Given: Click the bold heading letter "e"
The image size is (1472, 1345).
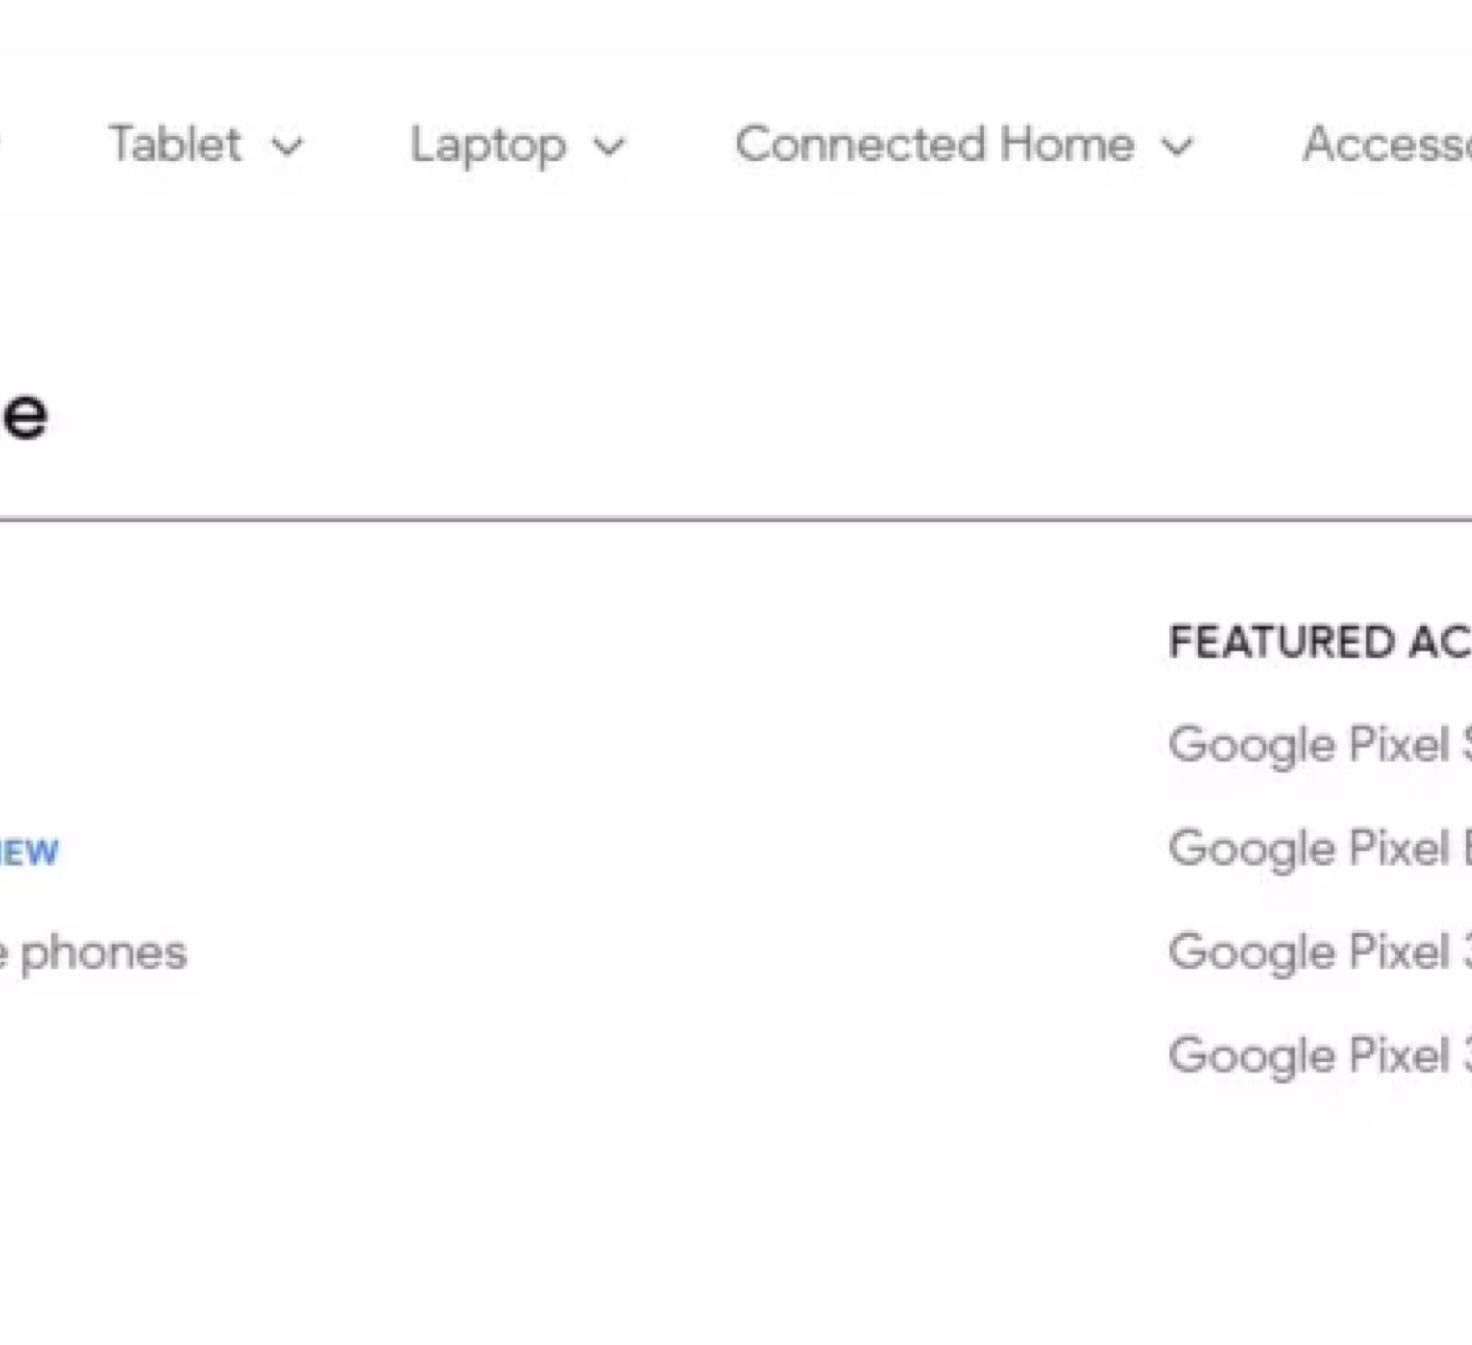Looking at the screenshot, I should (x=24, y=416).
